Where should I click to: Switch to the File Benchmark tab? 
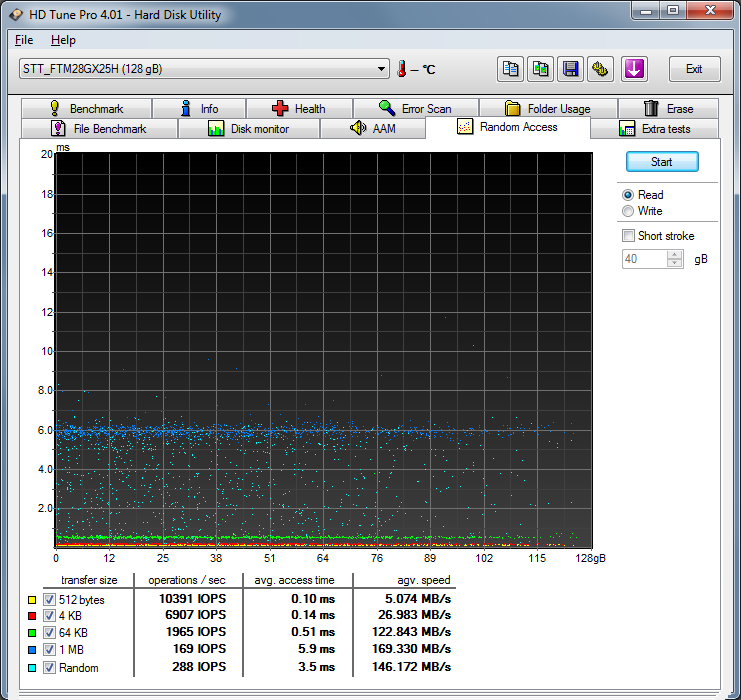pyautogui.click(x=99, y=129)
